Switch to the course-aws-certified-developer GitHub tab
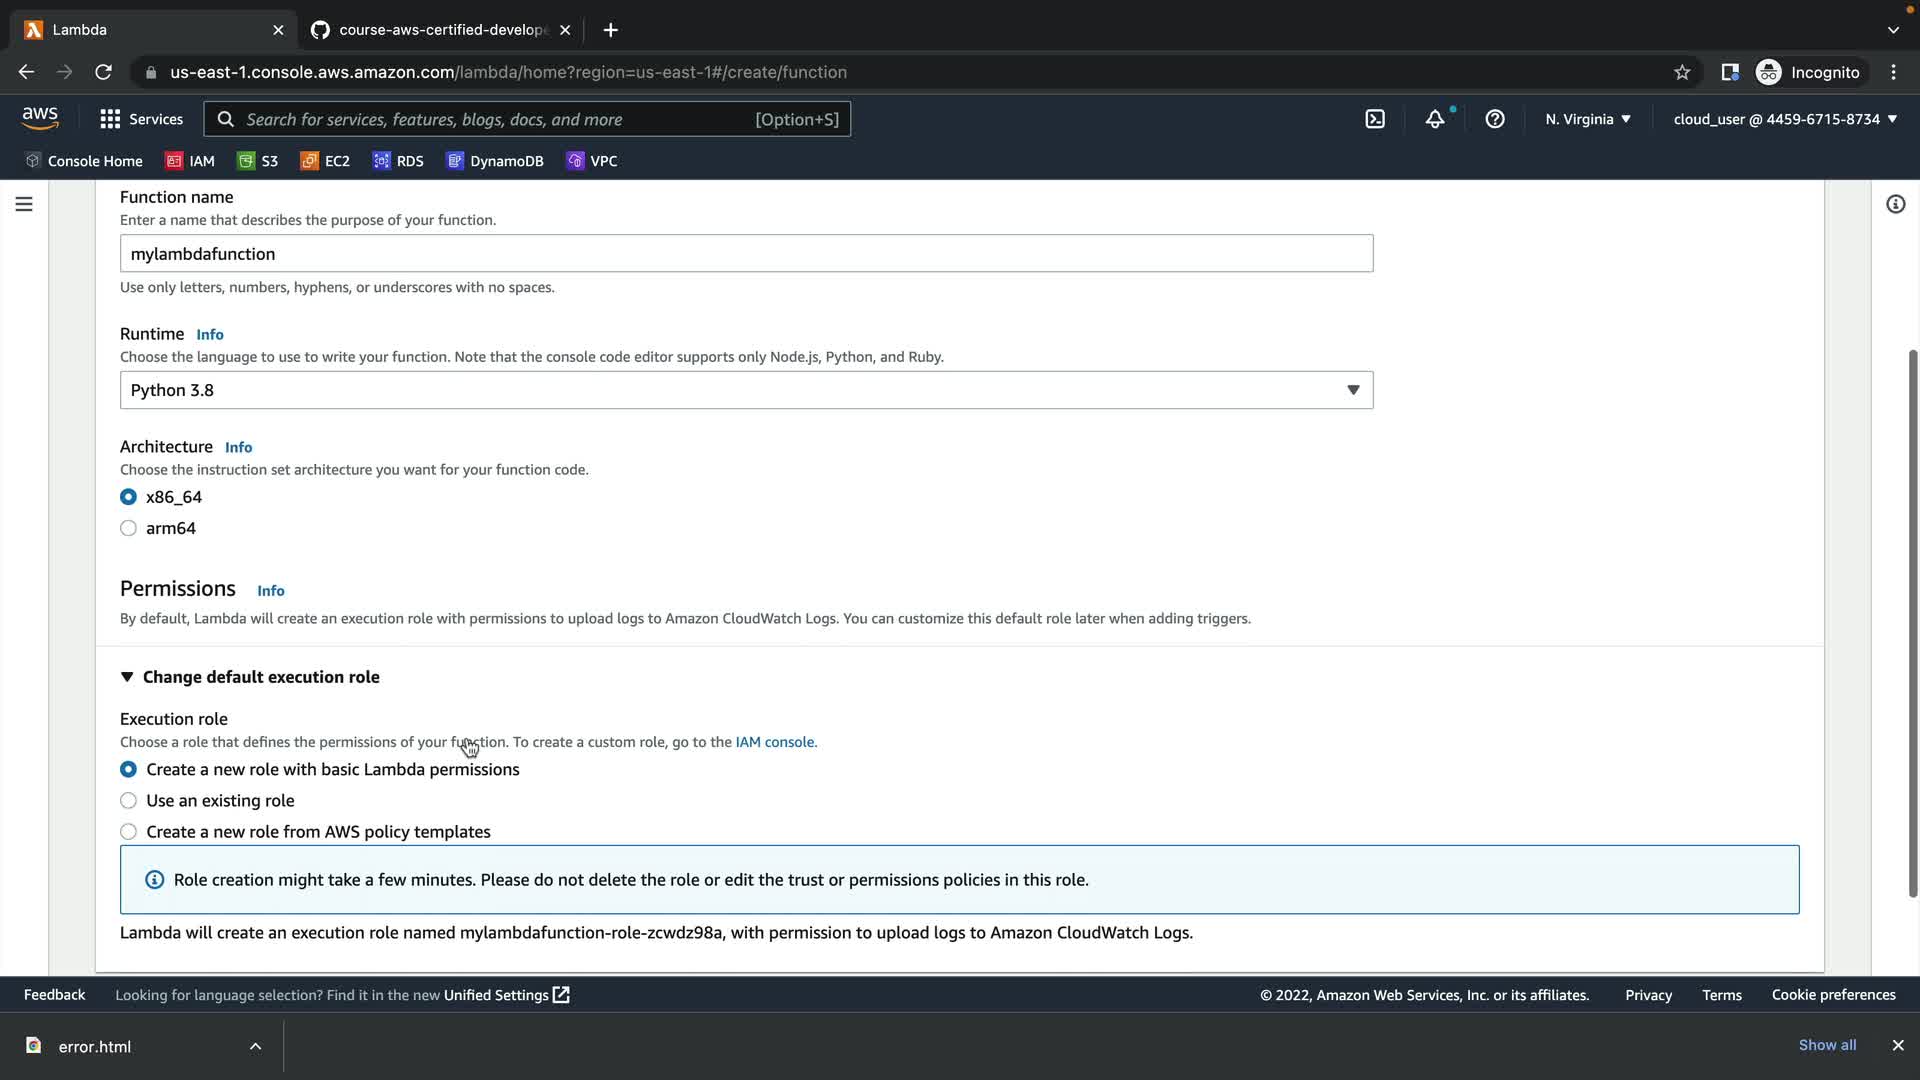The width and height of the screenshot is (1920, 1080). click(x=440, y=30)
